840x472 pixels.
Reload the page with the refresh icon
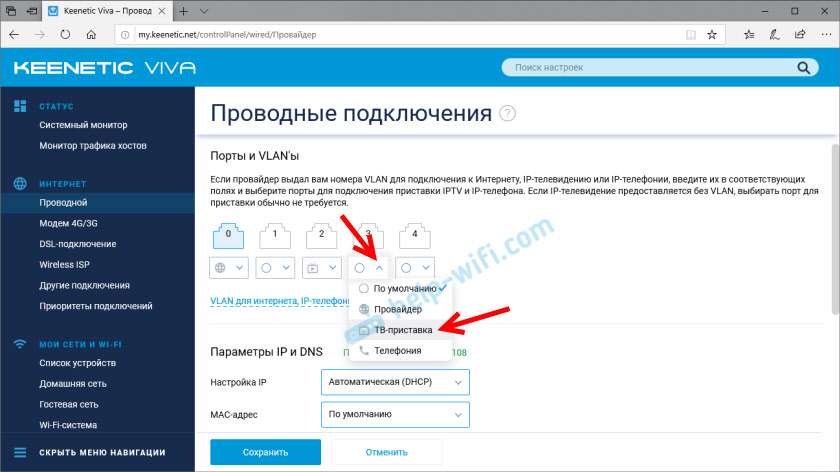65,35
